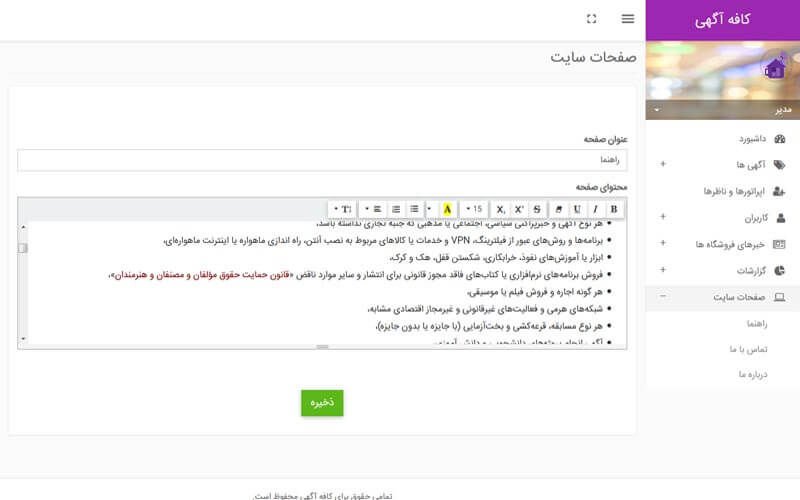Screen dimensions: 800x500
Task: Collapse صفحات سایت with its minus sign
Action: point(663,296)
